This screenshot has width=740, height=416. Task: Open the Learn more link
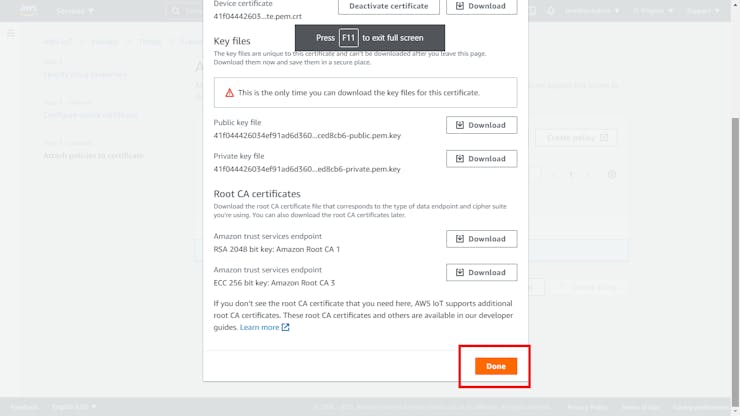264,327
